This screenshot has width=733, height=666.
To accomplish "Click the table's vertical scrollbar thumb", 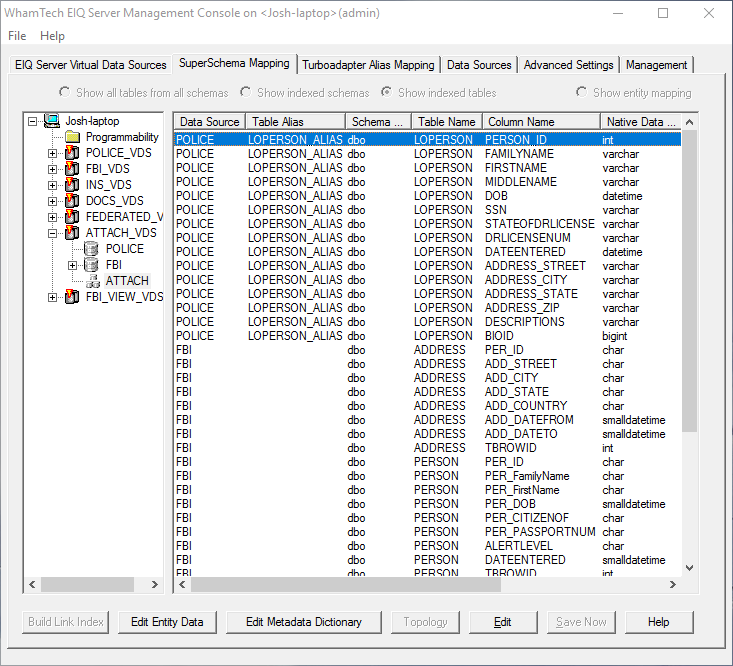I will [x=689, y=281].
